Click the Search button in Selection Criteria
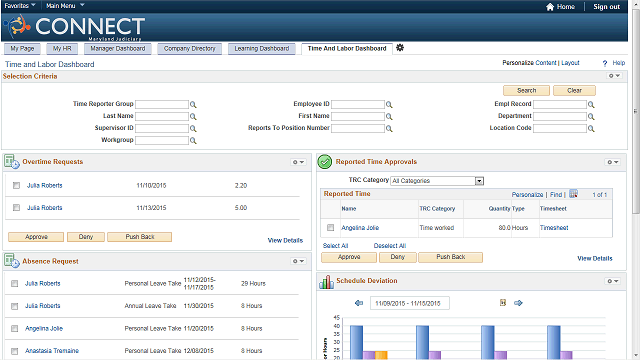The height and width of the screenshot is (360, 640). [527, 91]
